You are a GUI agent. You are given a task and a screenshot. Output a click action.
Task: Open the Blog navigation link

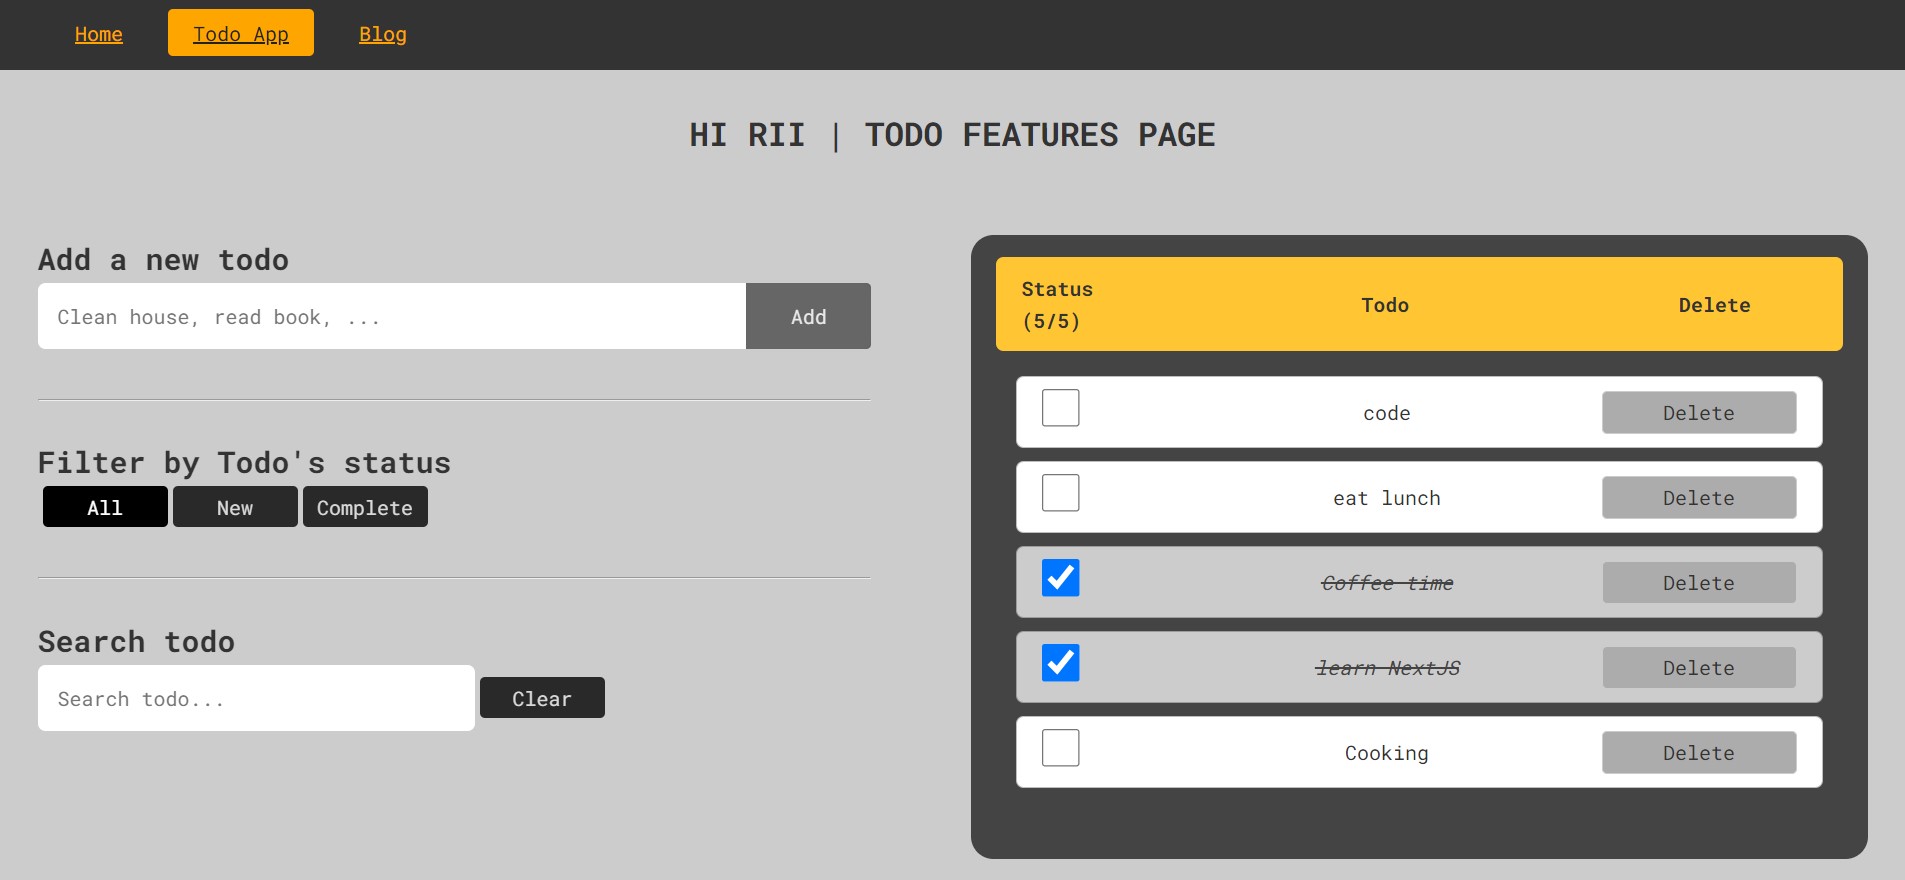(383, 34)
